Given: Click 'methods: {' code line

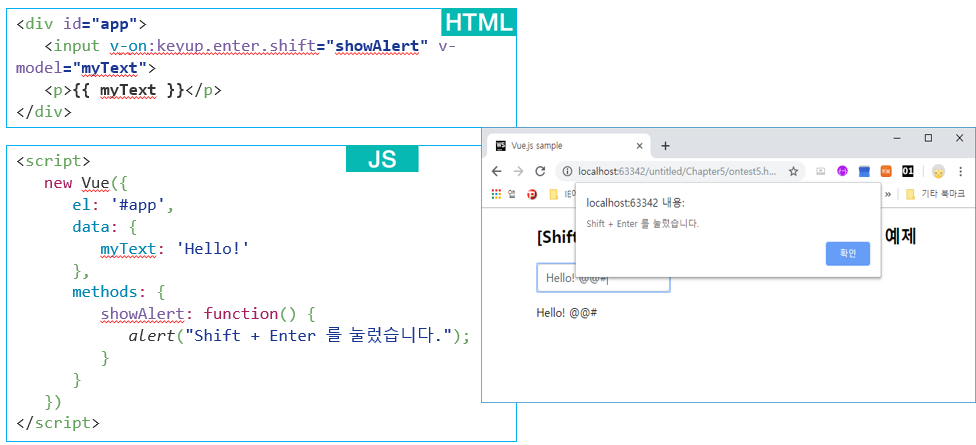Looking at the screenshot, I should (118, 291).
